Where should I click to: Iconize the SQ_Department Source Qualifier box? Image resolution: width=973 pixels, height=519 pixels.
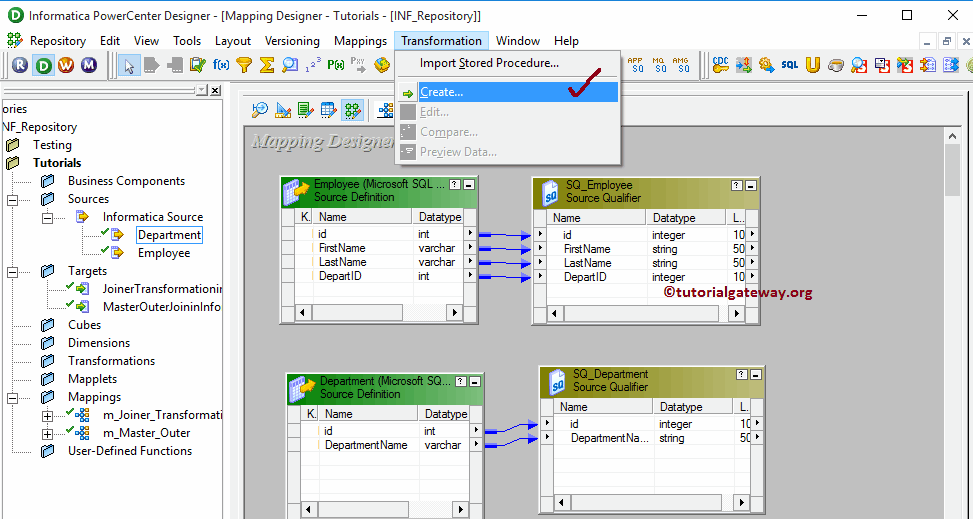click(x=756, y=374)
